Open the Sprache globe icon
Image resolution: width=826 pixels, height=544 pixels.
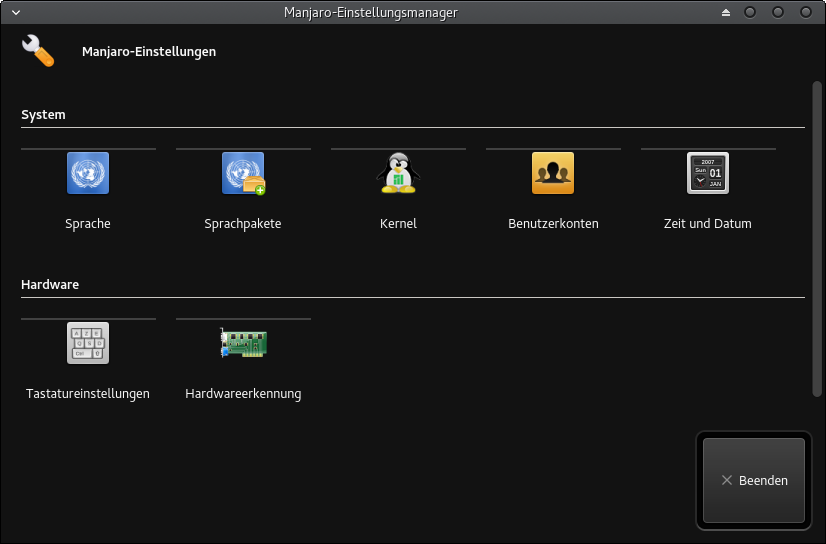point(88,173)
